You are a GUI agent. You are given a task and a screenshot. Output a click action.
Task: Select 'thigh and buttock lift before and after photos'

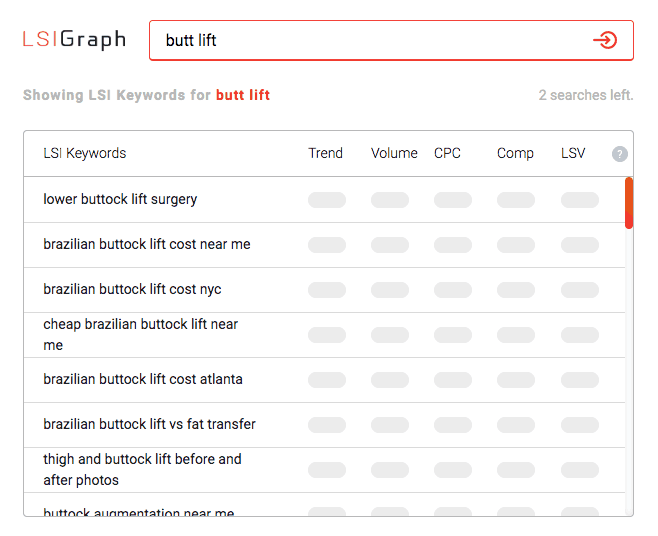point(142,469)
